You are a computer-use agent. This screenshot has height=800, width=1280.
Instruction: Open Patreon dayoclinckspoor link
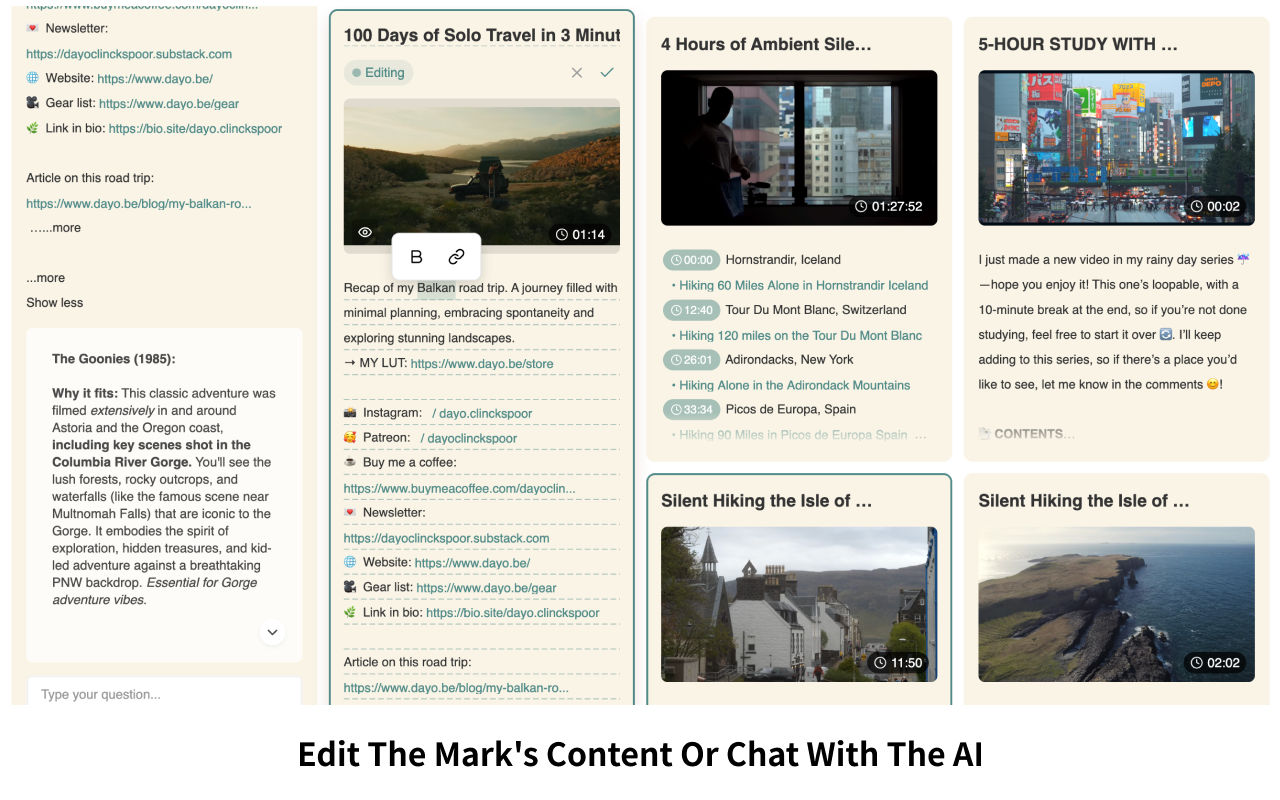(469, 438)
